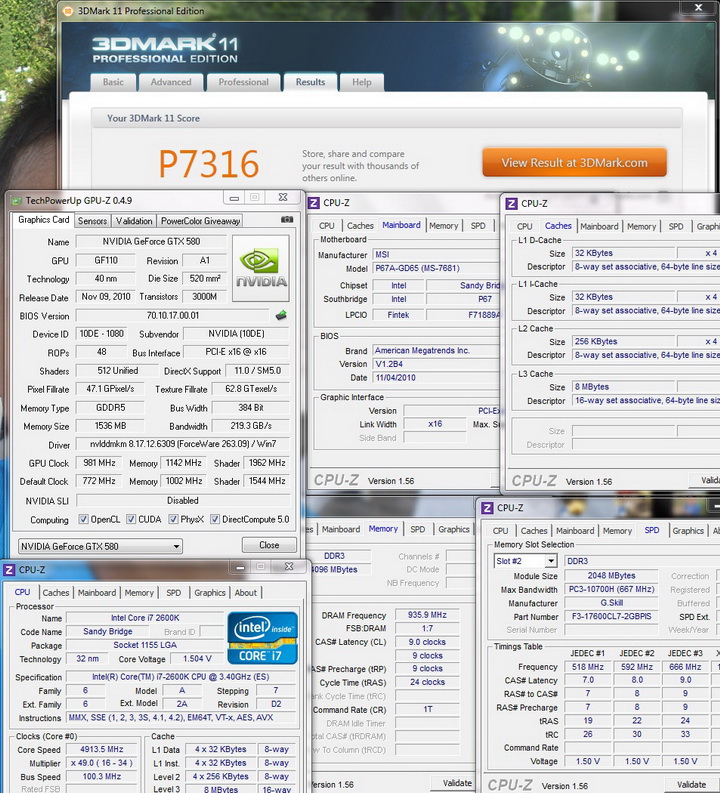The image size is (720, 793).
Task: Open the Help tab in 3DMark
Action: point(362,82)
